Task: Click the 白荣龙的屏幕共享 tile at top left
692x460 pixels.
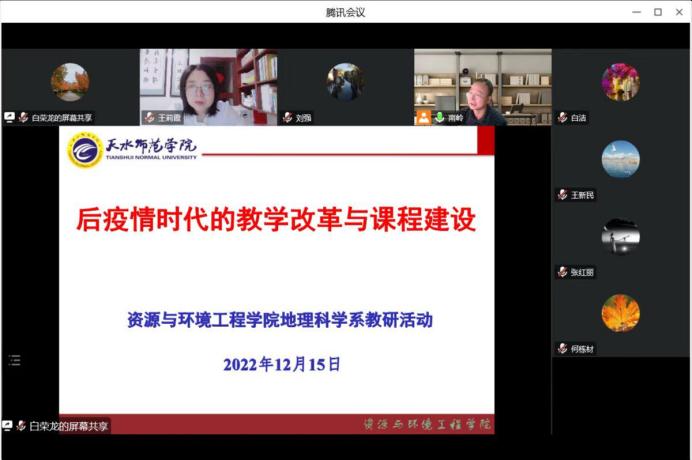Action: click(69, 85)
